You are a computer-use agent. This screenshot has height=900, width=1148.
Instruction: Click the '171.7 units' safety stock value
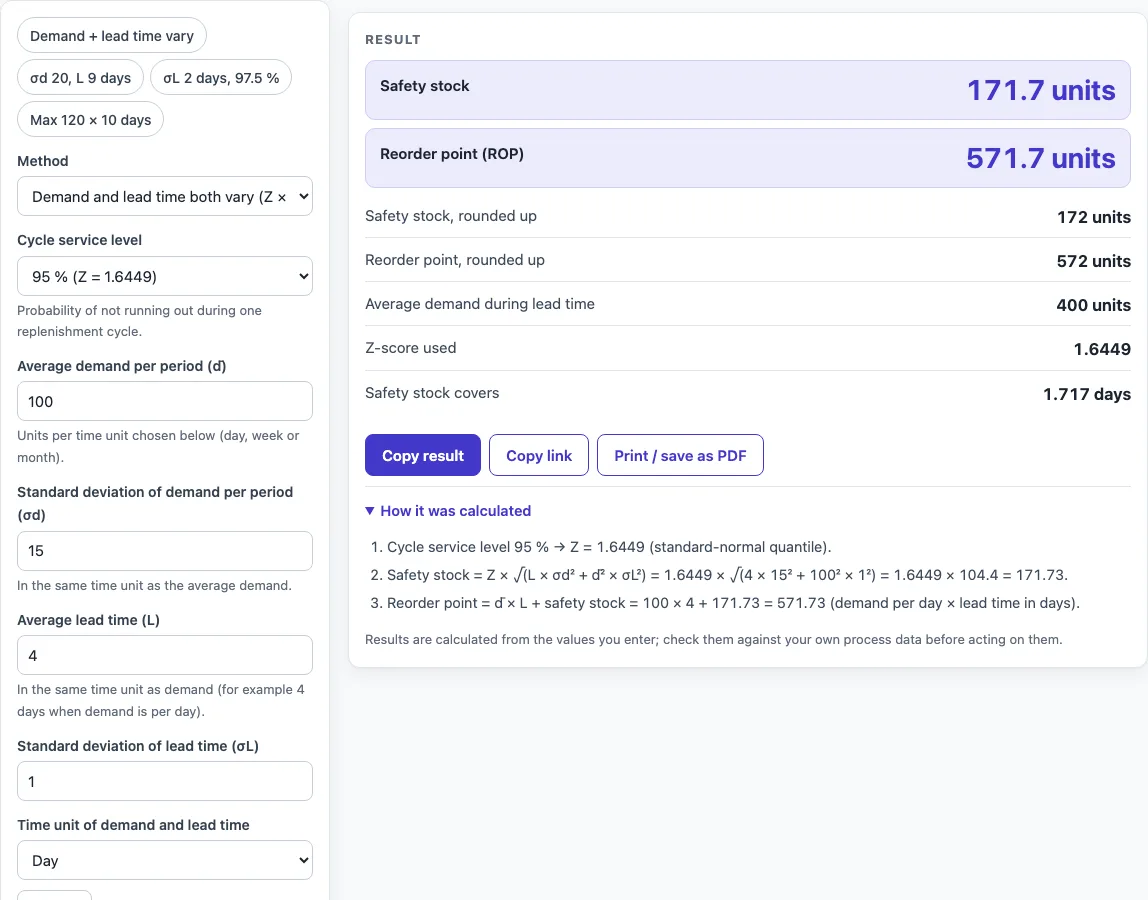pyautogui.click(x=1041, y=90)
